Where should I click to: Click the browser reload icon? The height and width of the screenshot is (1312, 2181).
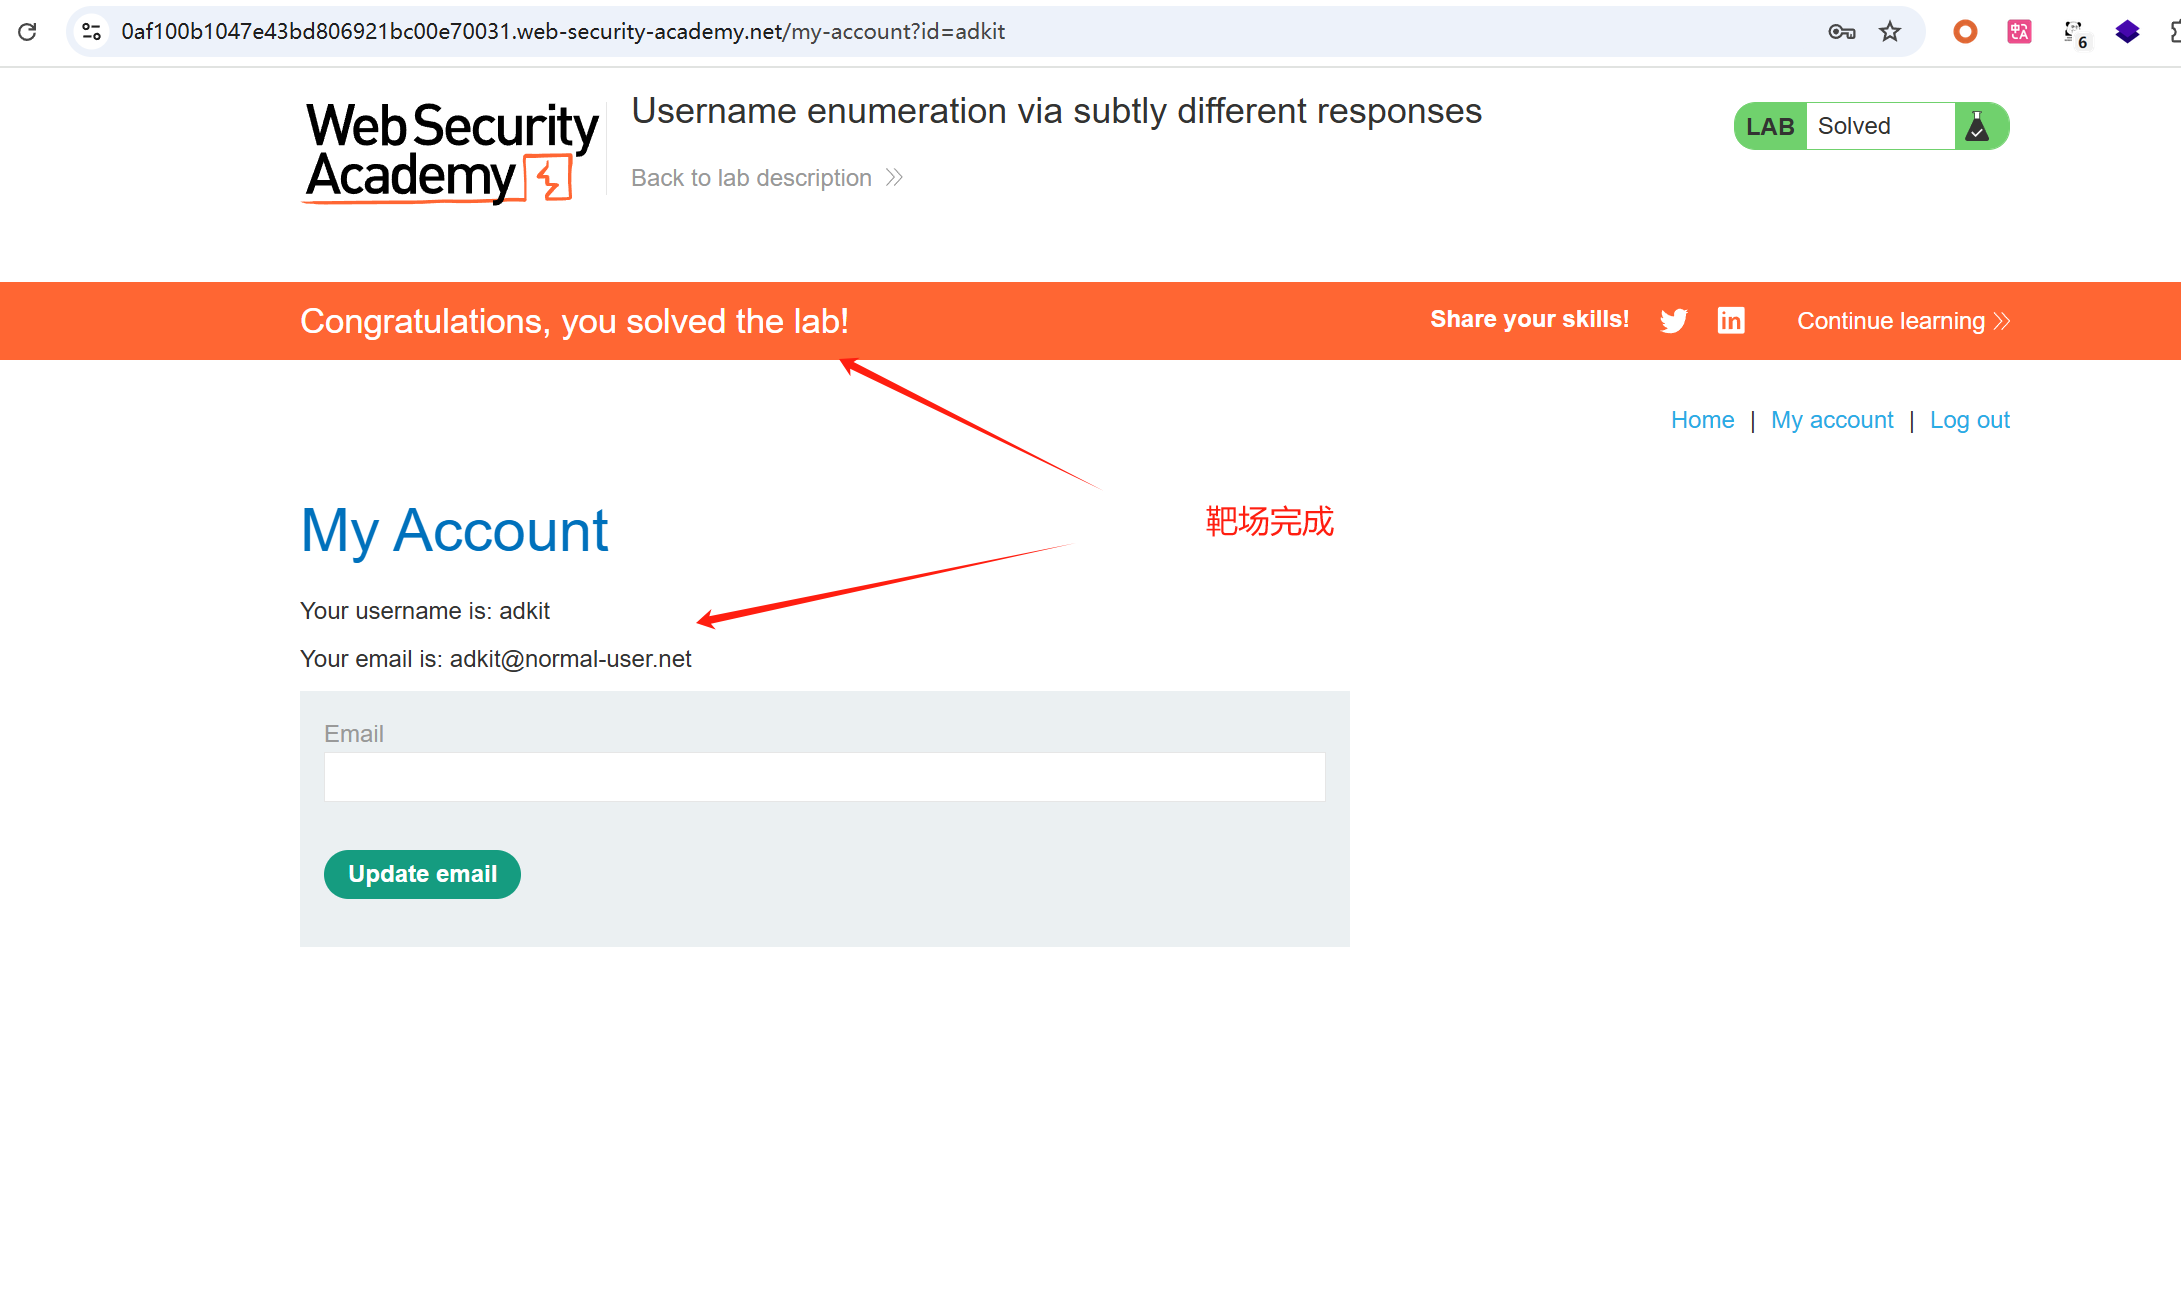click(x=28, y=32)
